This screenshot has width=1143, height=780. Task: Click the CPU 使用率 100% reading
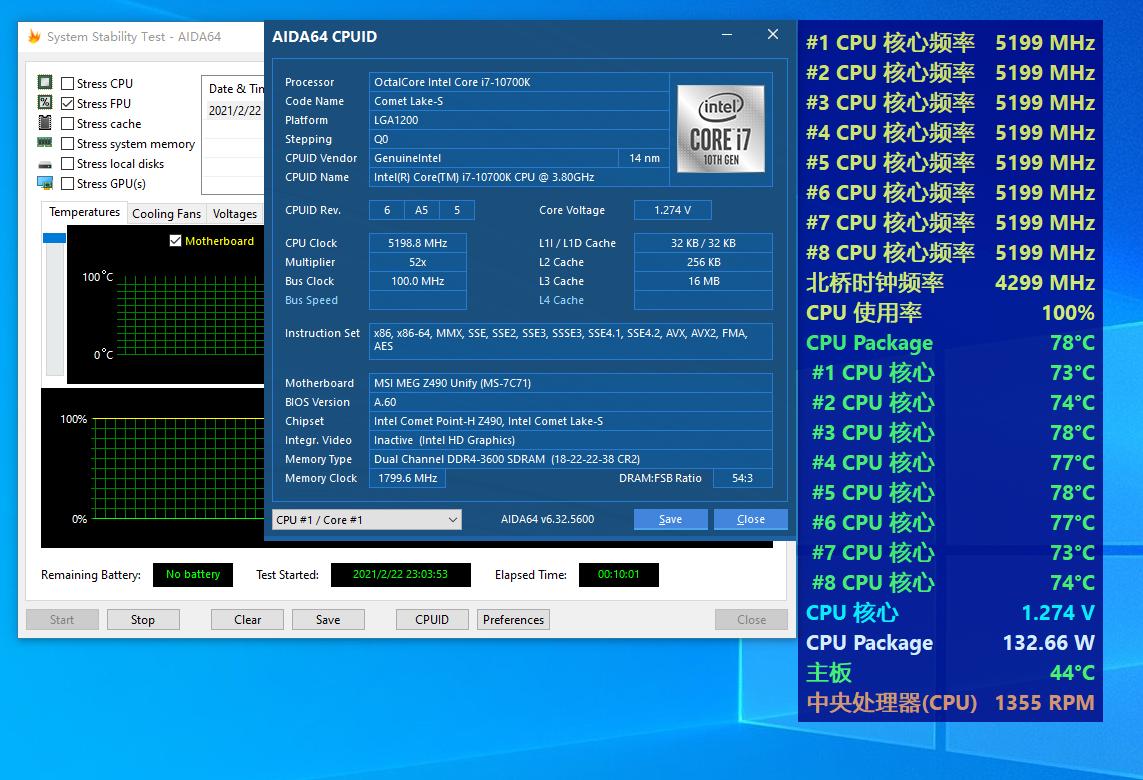point(950,313)
